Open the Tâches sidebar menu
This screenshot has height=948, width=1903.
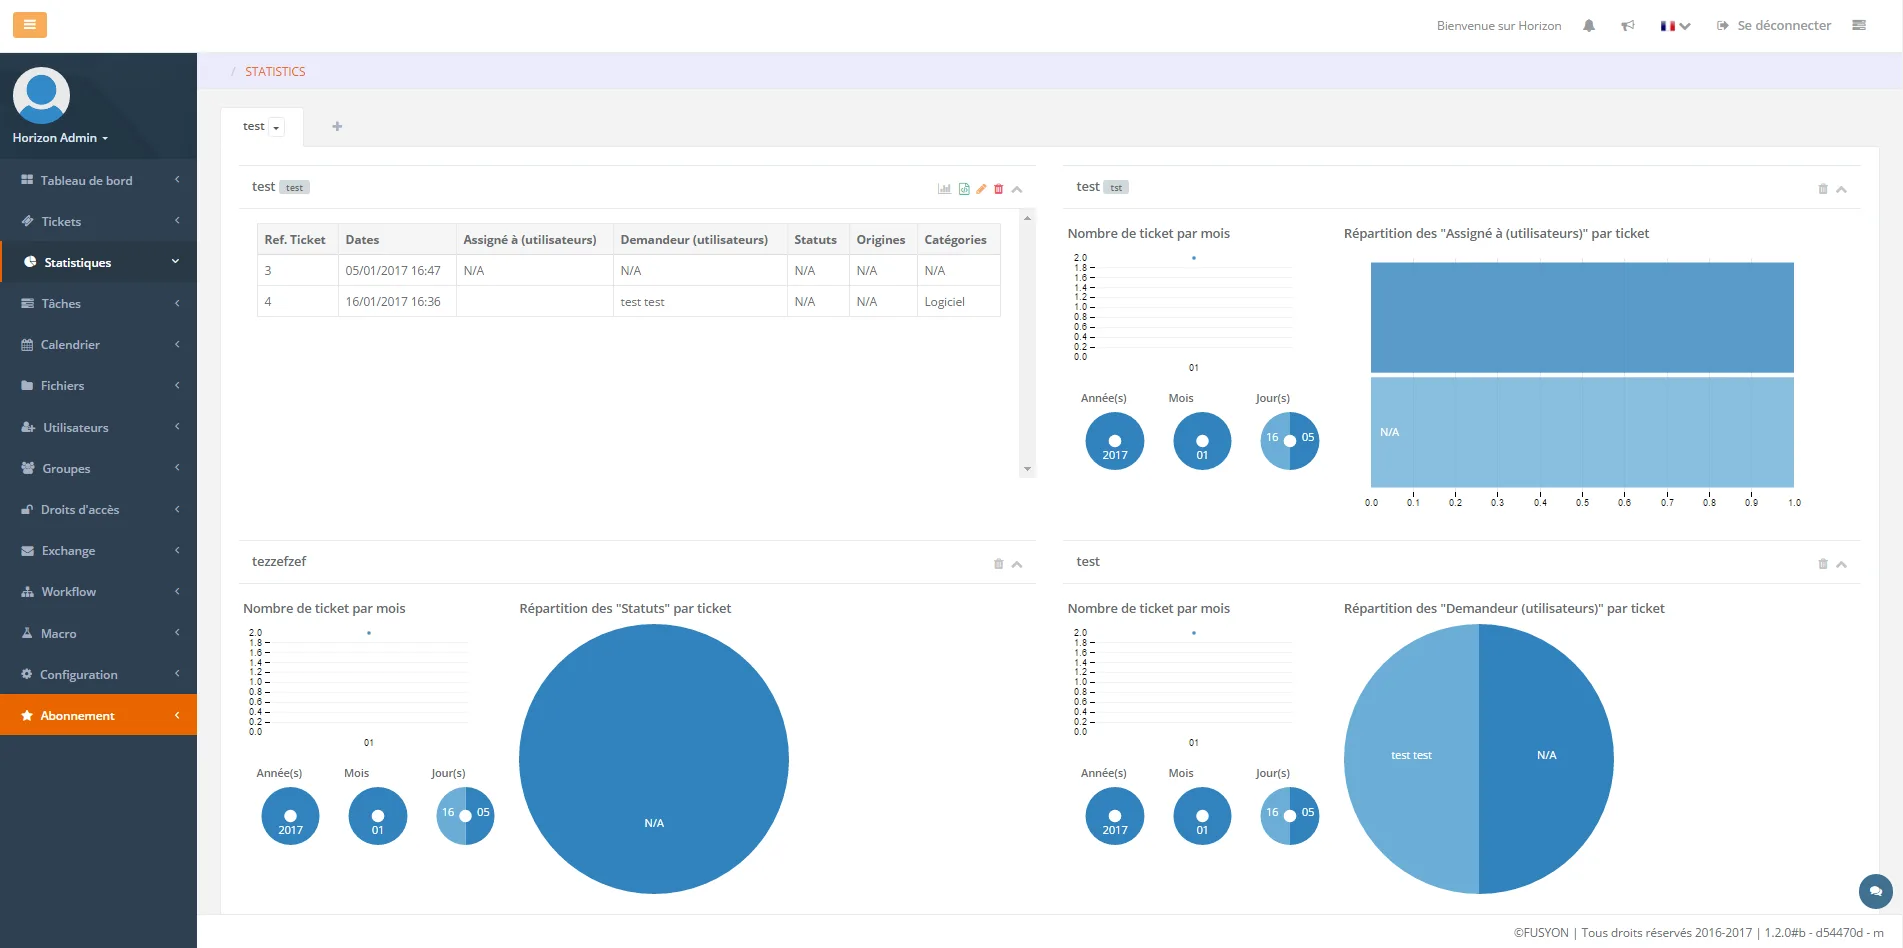(98, 303)
